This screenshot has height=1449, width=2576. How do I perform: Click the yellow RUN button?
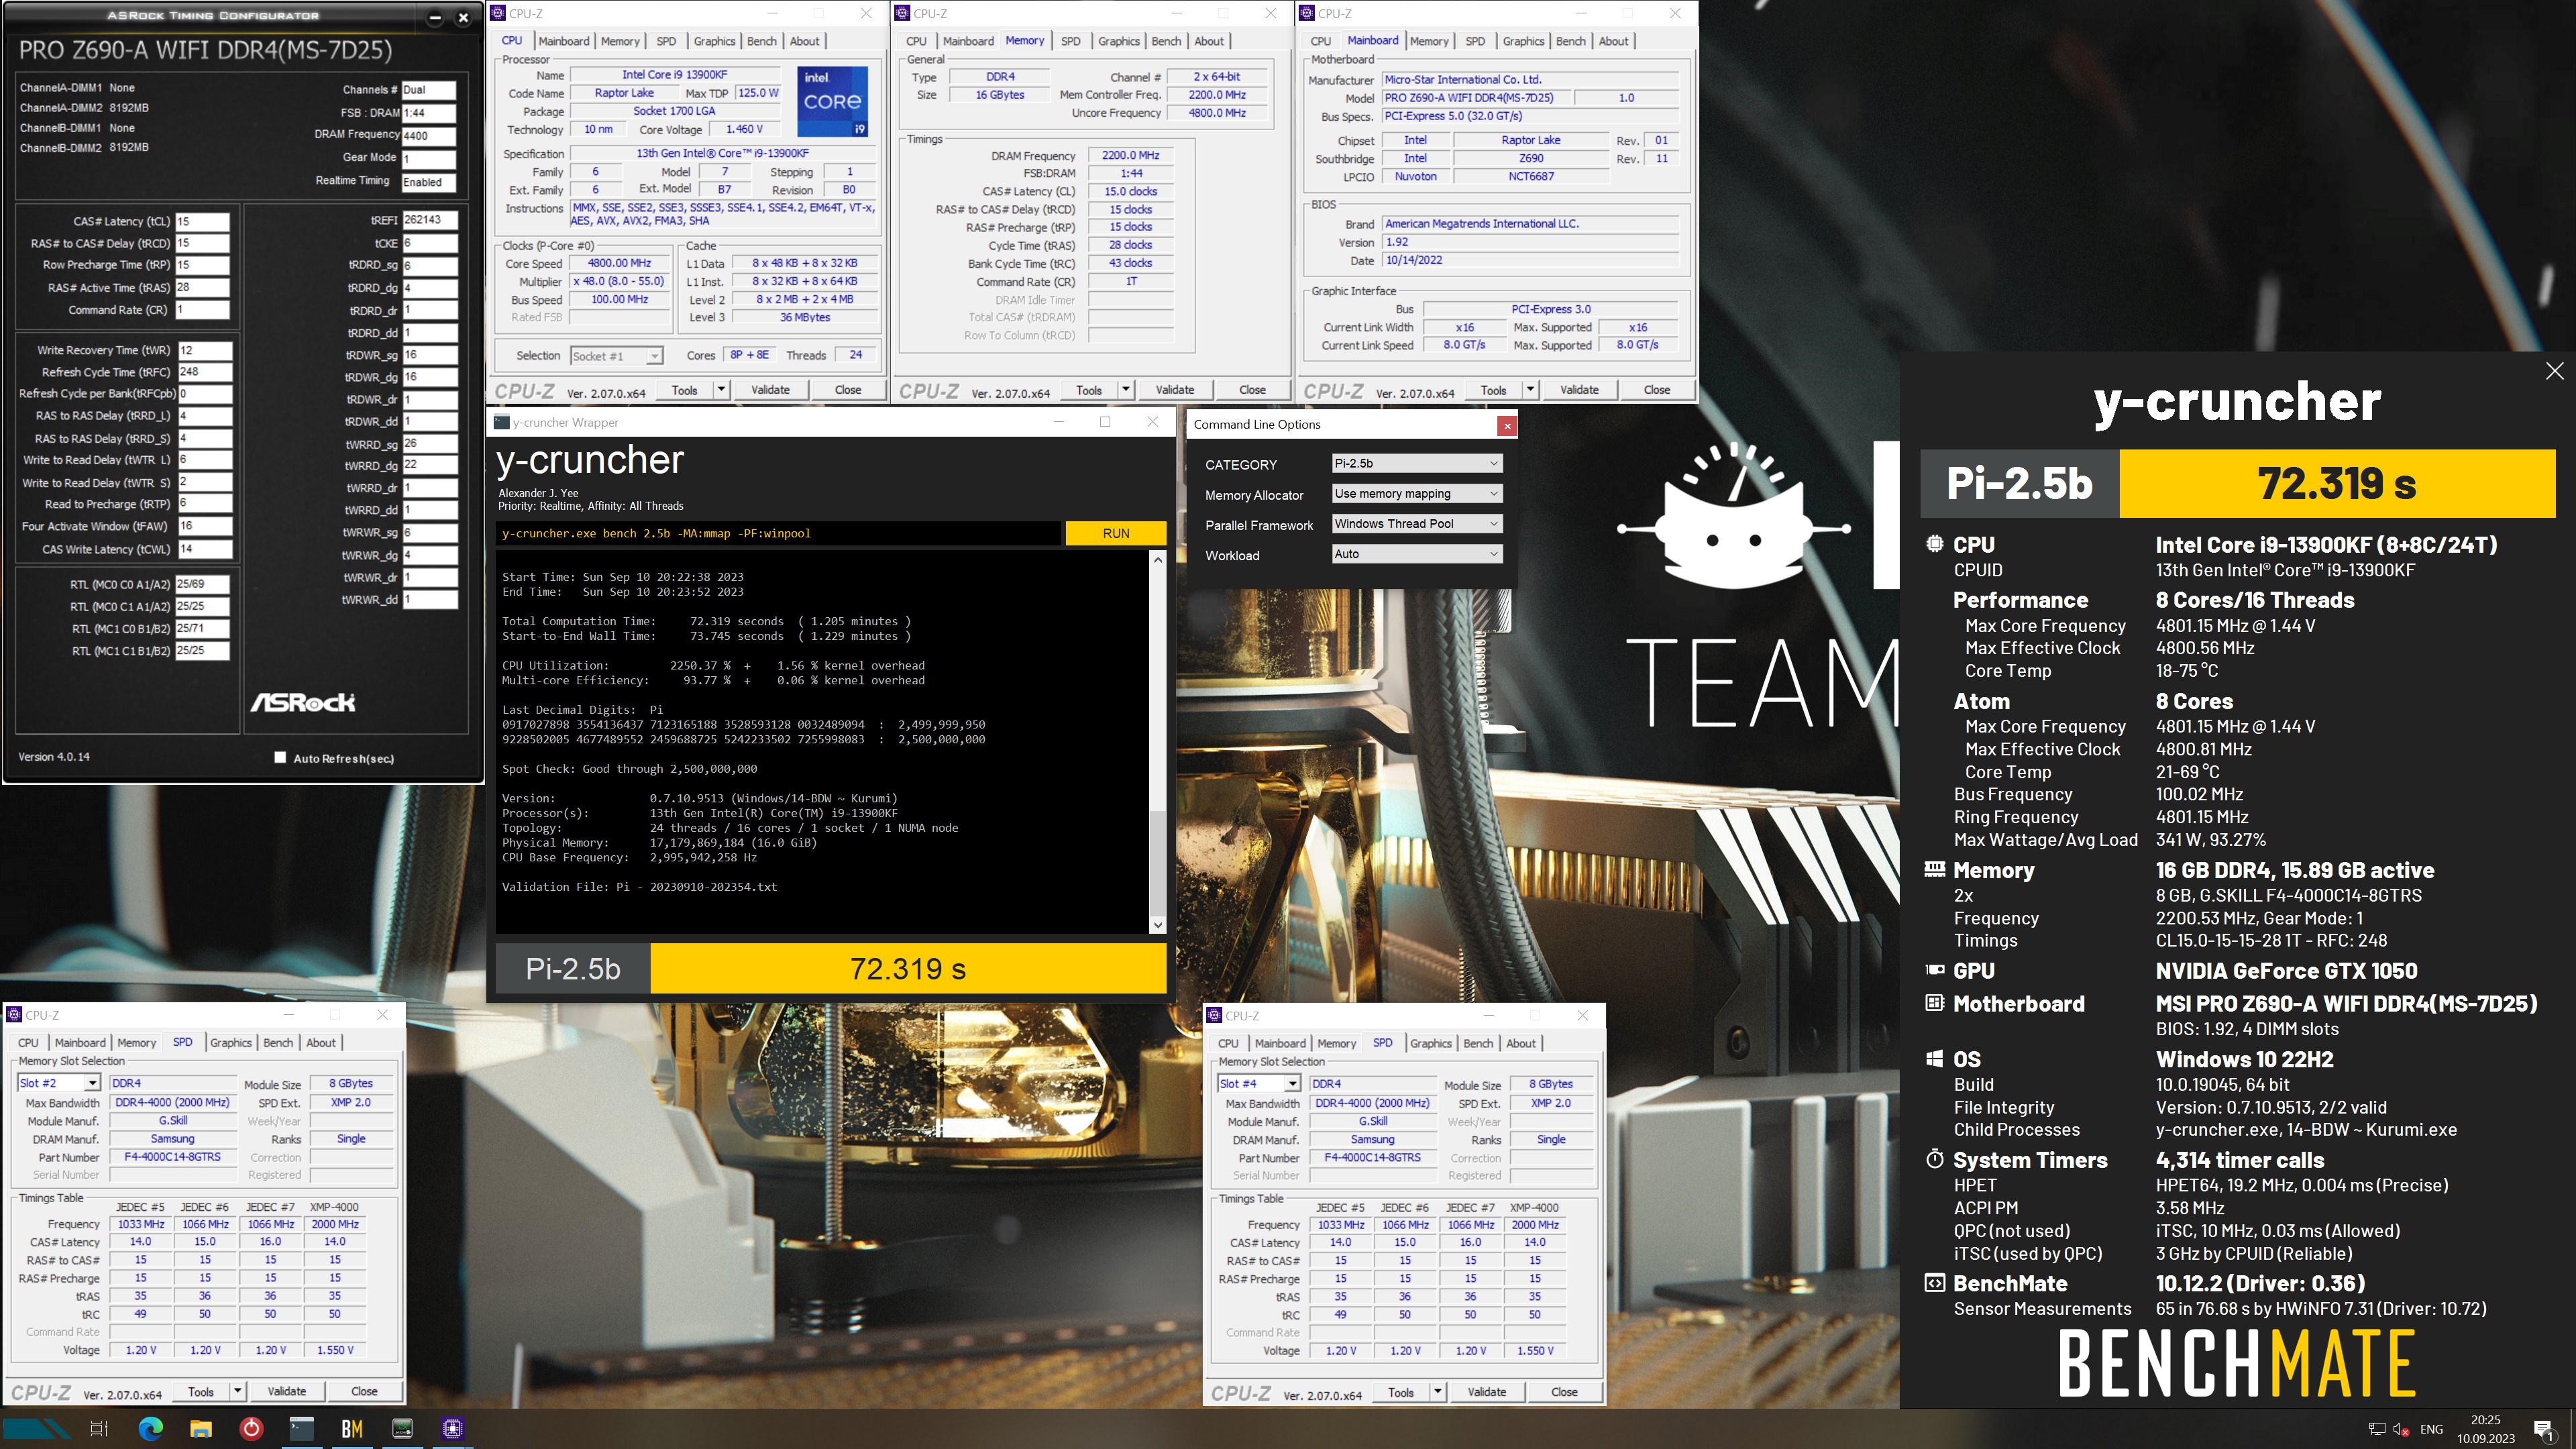tap(1115, 533)
